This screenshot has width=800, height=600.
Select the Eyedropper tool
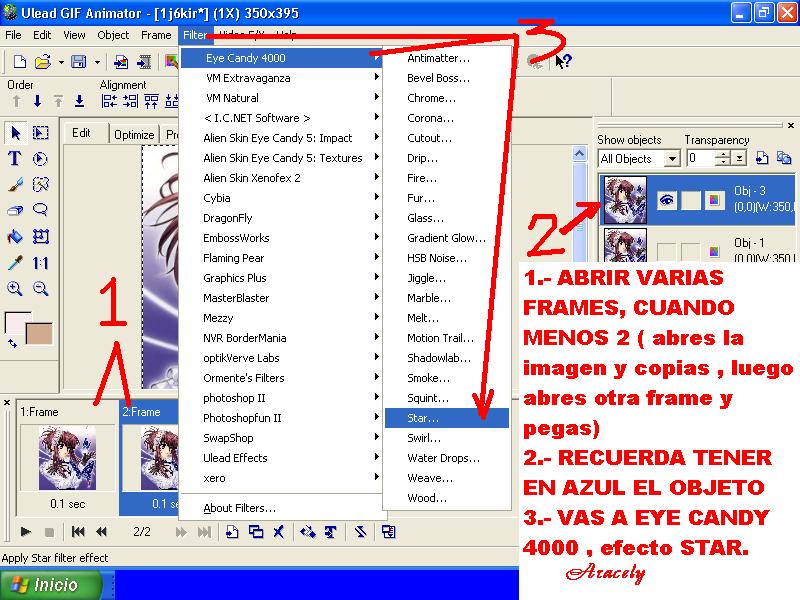(x=15, y=263)
